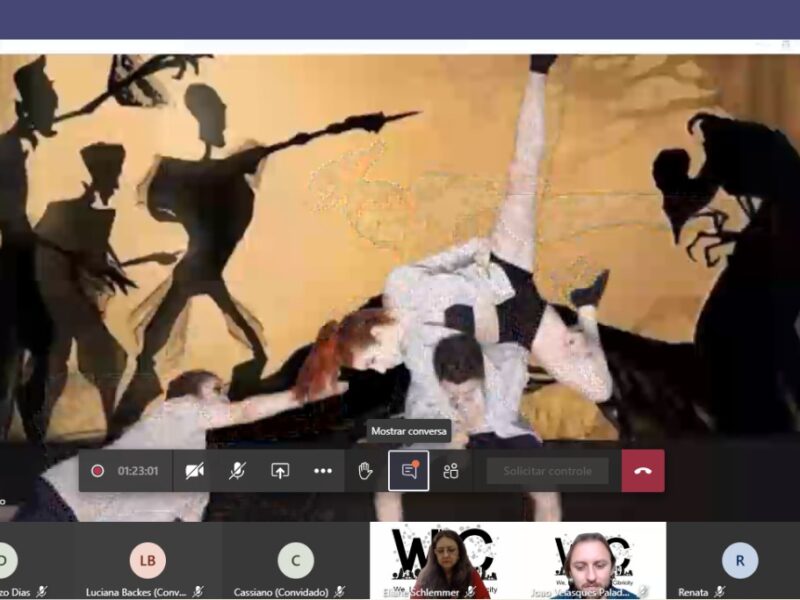Click the Solicitar controle button
Viewport: 800px width, 600px height.
(547, 471)
